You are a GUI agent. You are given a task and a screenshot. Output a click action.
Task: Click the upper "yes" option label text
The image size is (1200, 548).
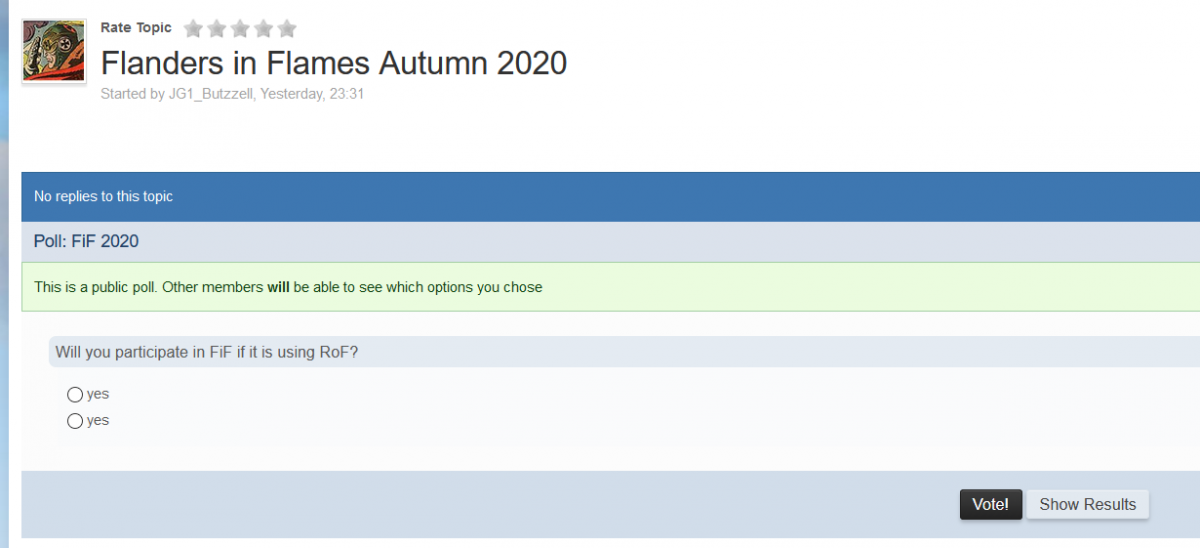click(98, 395)
